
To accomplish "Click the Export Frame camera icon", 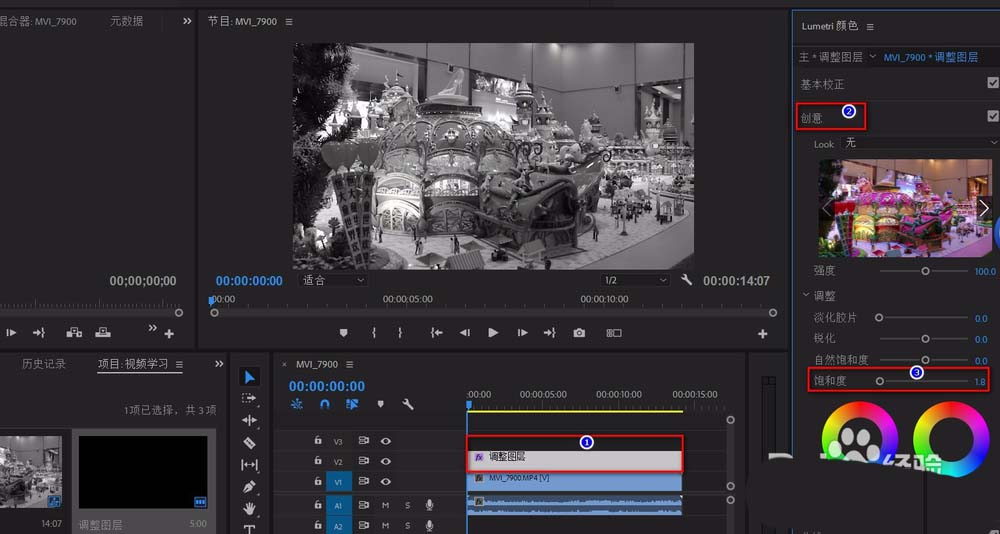I will pyautogui.click(x=579, y=333).
